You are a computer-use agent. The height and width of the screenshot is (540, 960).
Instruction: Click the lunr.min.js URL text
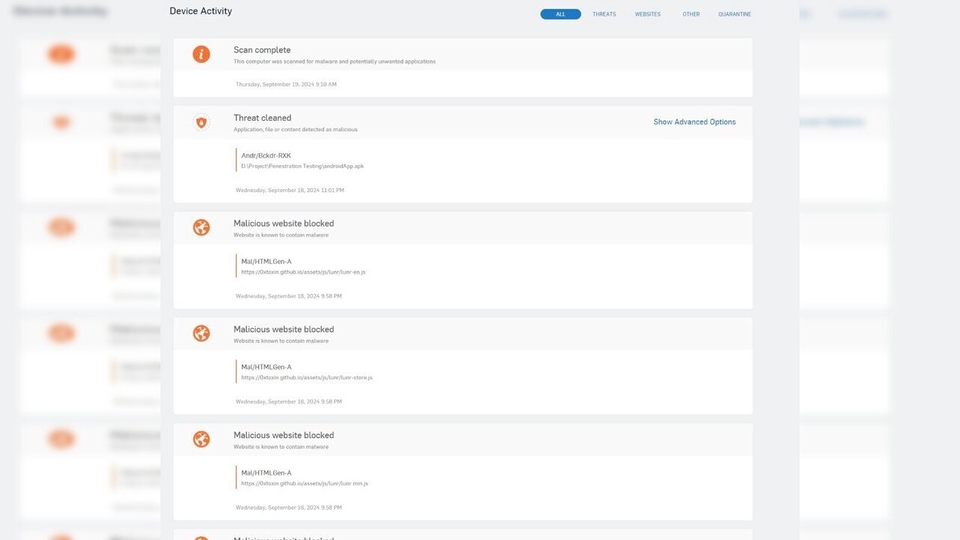[304, 484]
